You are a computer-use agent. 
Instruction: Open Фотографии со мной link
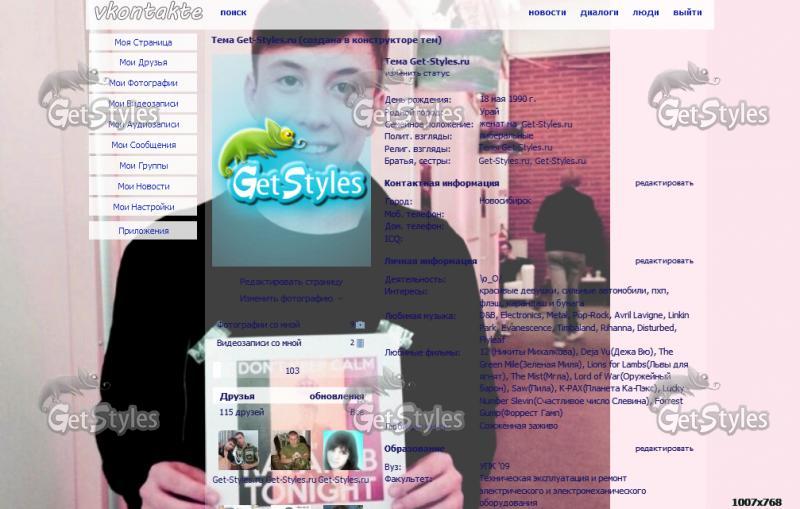coord(258,325)
